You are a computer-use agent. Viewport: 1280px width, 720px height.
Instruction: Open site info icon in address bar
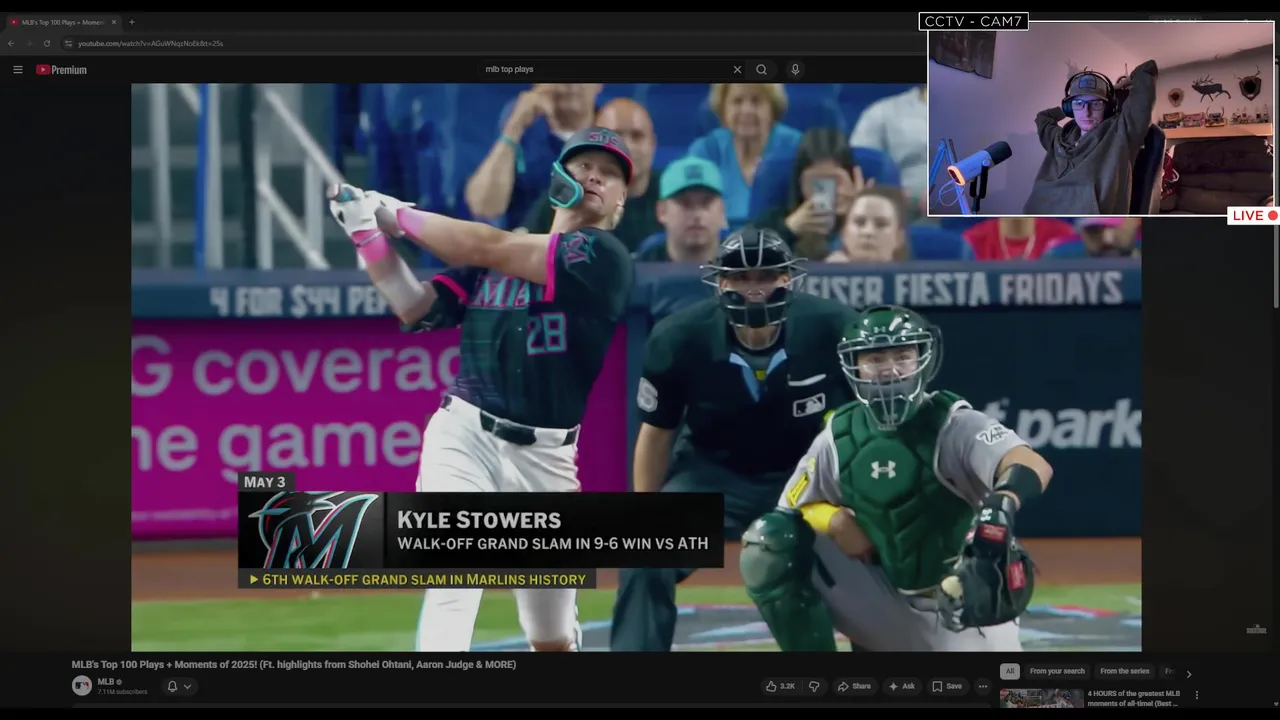click(x=68, y=43)
